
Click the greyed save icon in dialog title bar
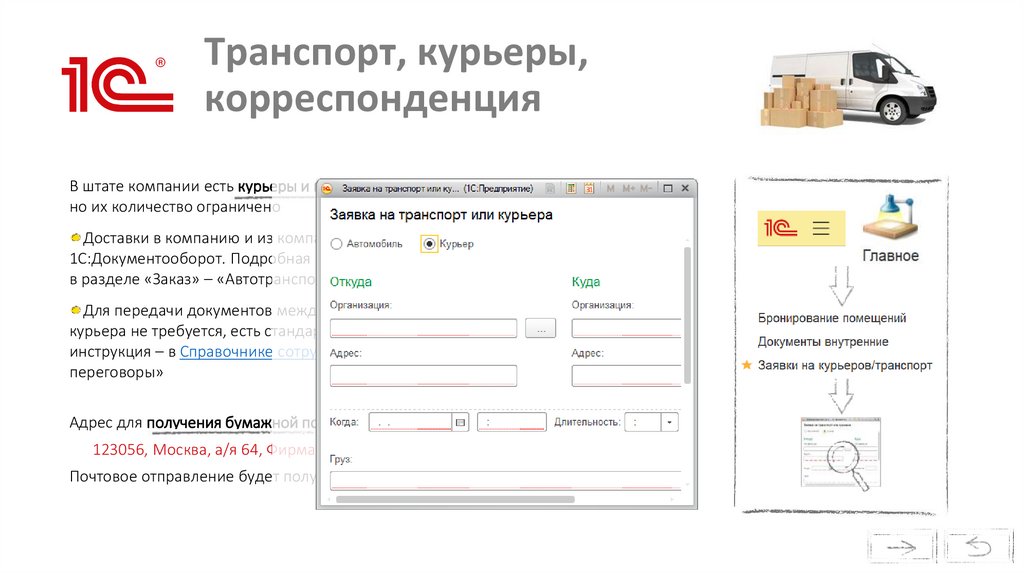[x=550, y=188]
